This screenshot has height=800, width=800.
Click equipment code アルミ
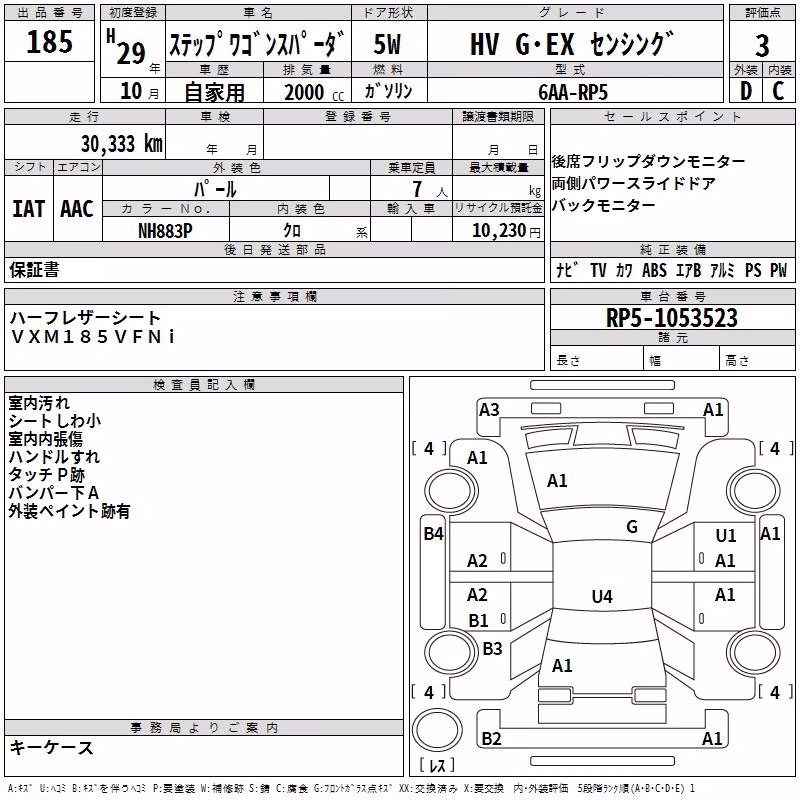(722, 270)
